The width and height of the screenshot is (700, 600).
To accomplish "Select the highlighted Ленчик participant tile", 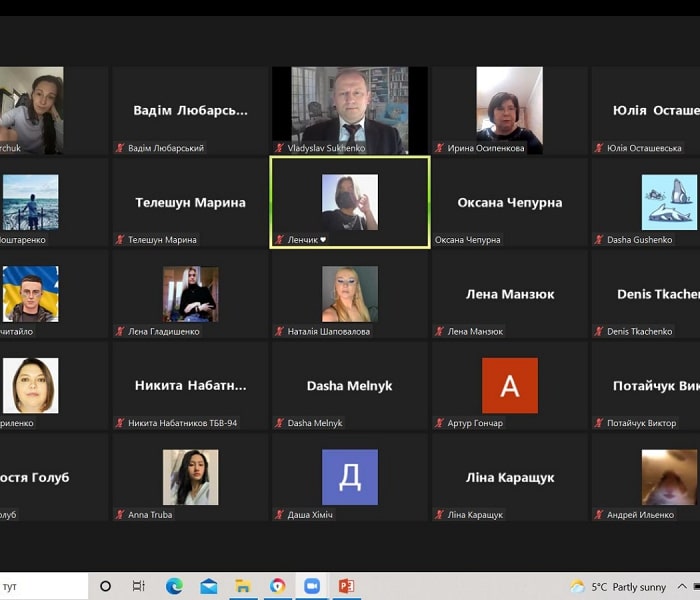I will pos(350,202).
